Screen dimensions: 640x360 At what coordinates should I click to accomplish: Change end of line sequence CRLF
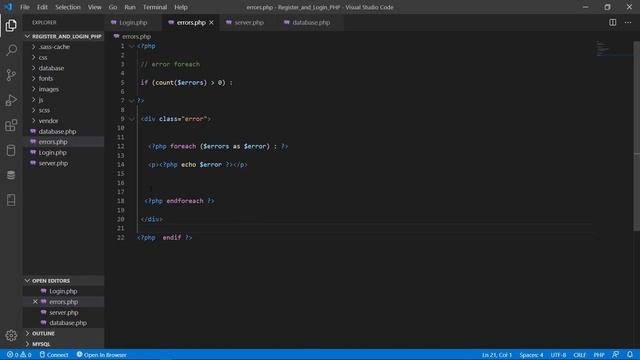point(580,355)
